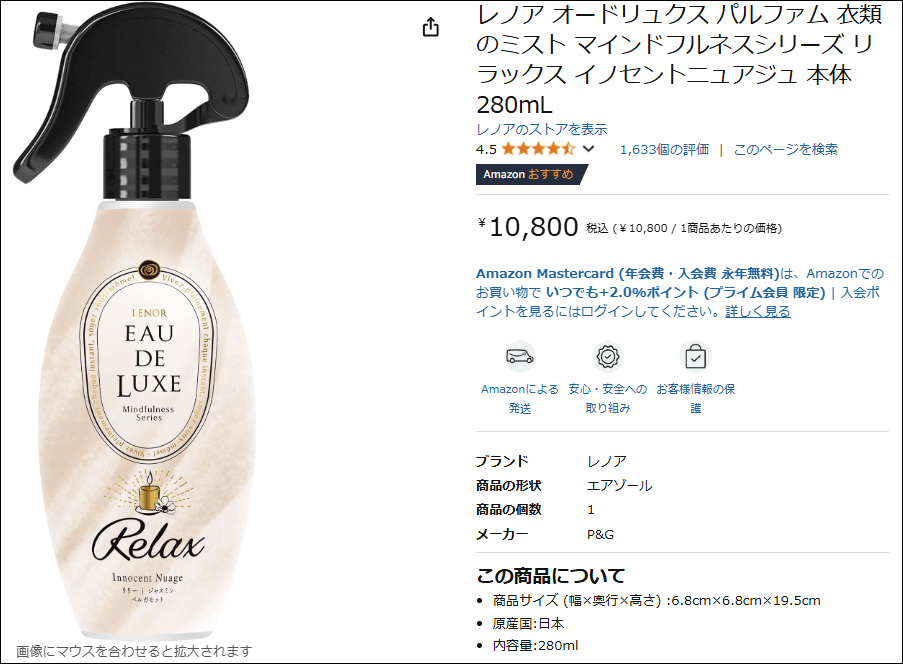Click お客様情報の保護 link
The height and width of the screenshot is (664, 903).
point(696,399)
